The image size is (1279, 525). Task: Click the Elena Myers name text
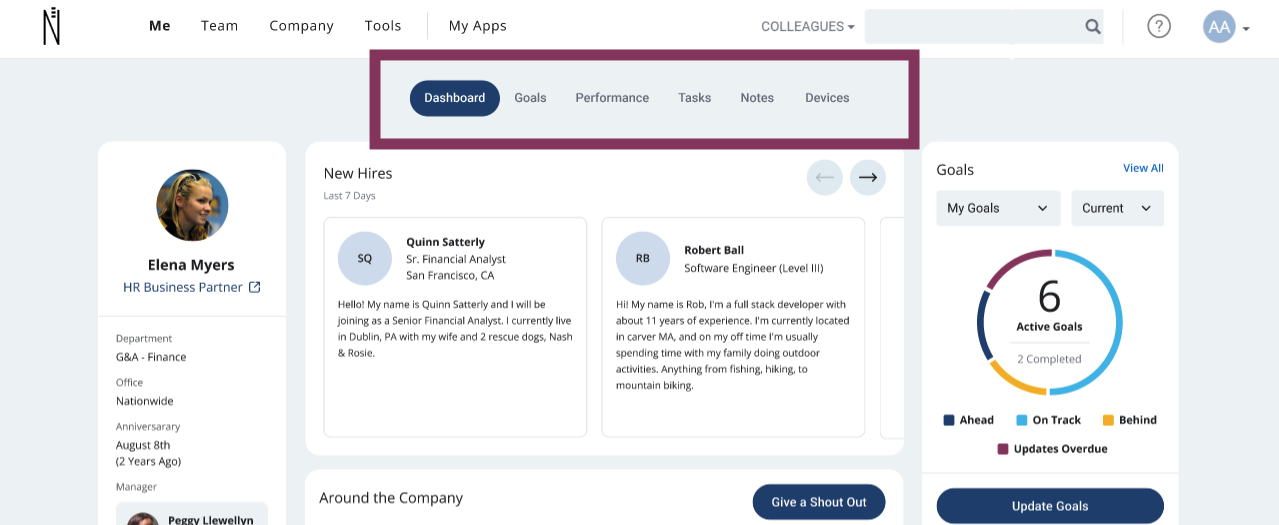coord(191,265)
